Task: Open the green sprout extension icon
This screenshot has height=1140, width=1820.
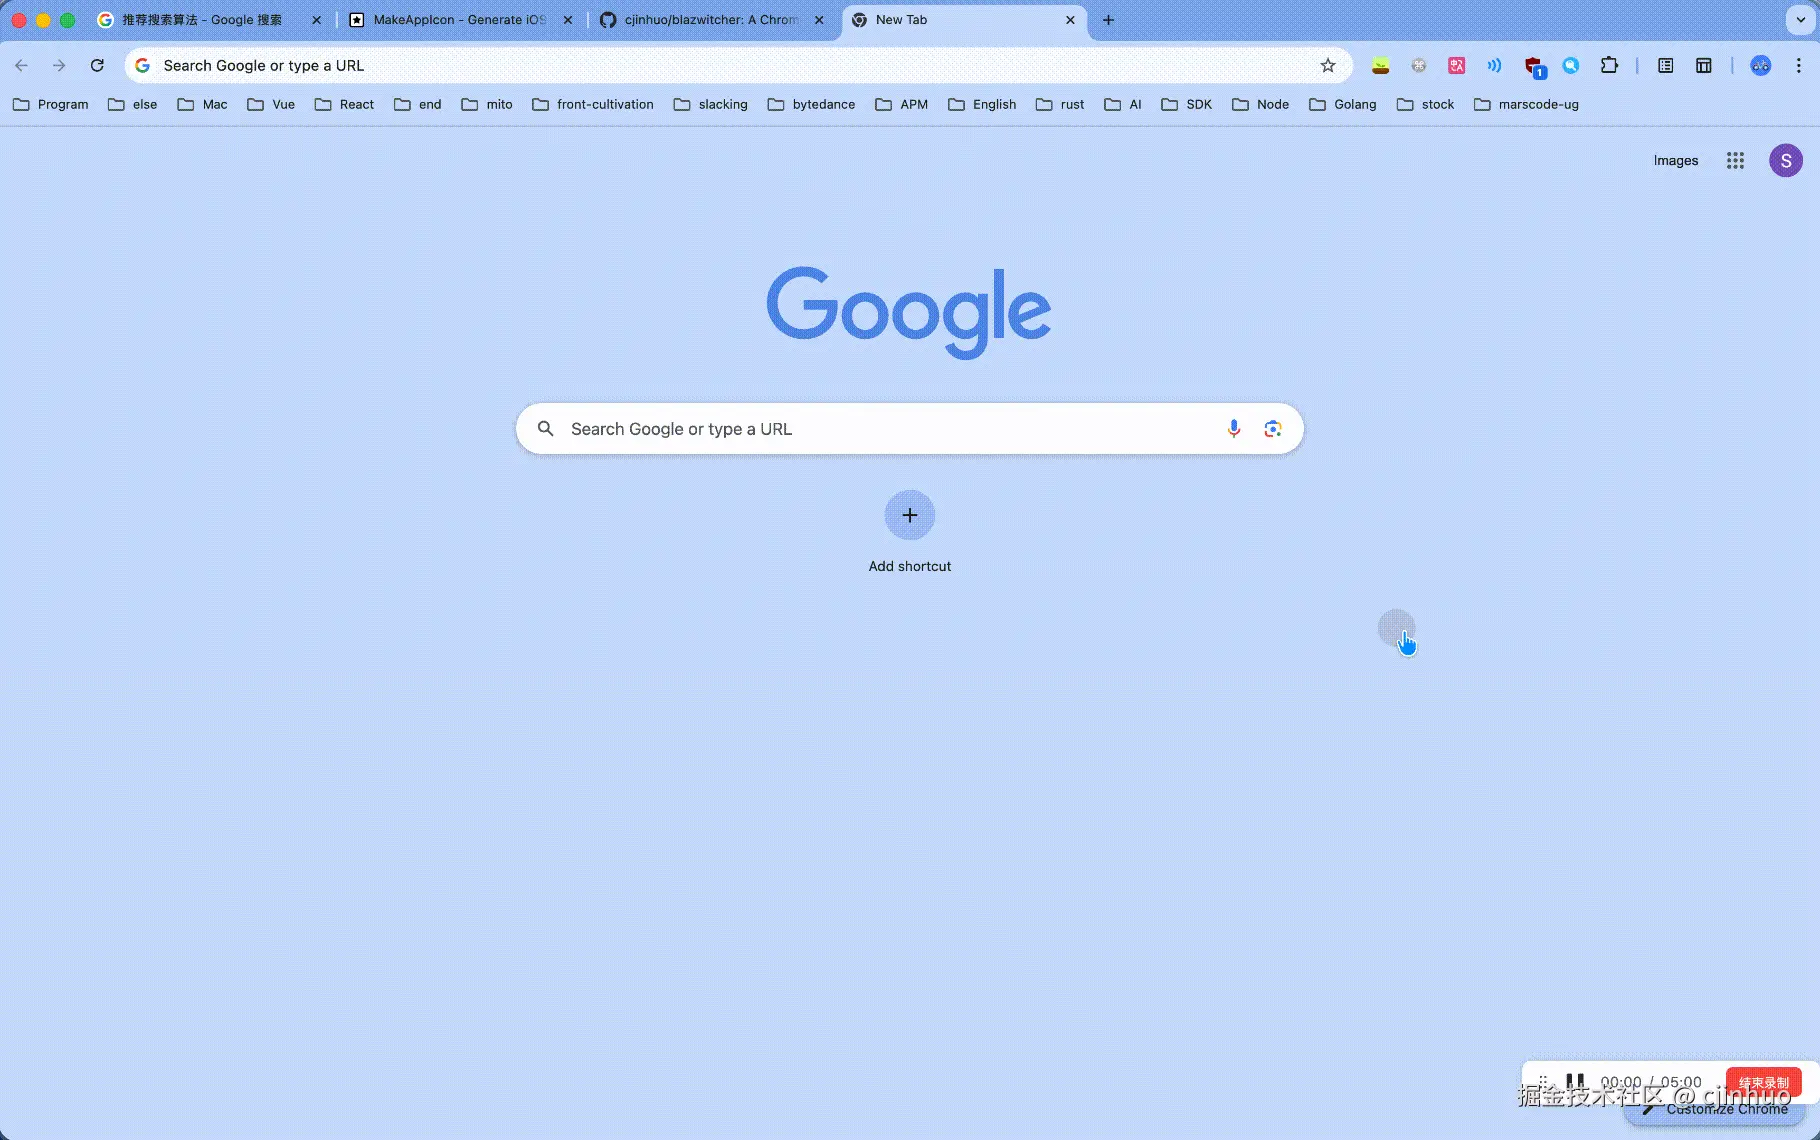Action: coord(1380,66)
